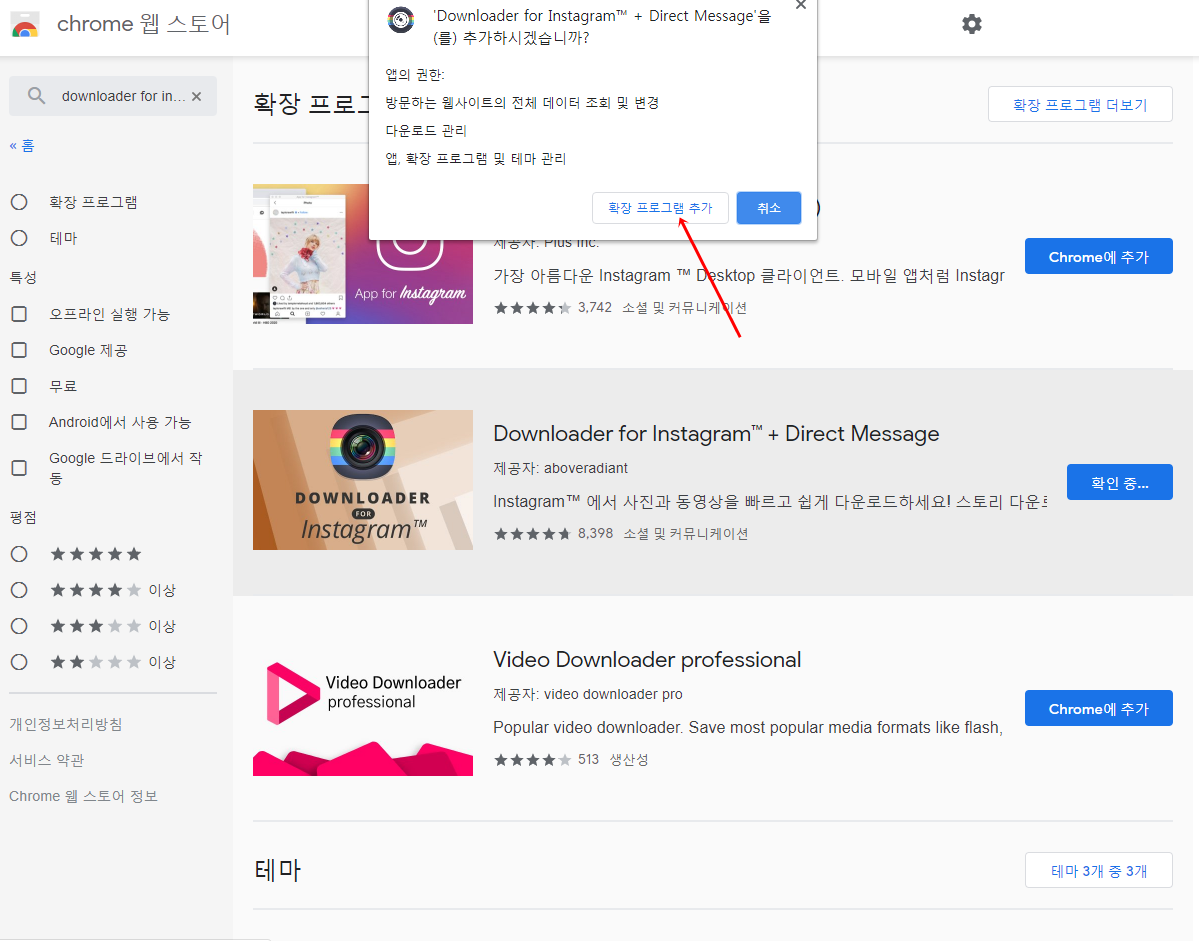This screenshot has width=1199, height=941.
Task: Open App for Instagram thumbnail
Action: pos(362,254)
